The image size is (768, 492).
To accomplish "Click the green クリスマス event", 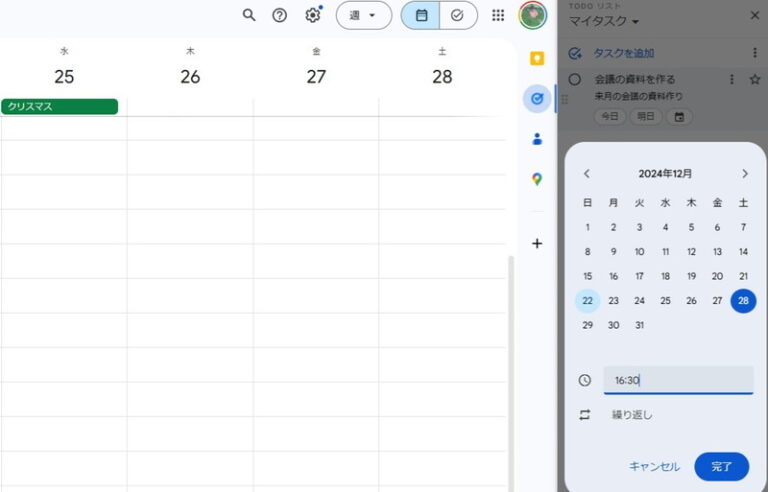I will tap(60, 106).
